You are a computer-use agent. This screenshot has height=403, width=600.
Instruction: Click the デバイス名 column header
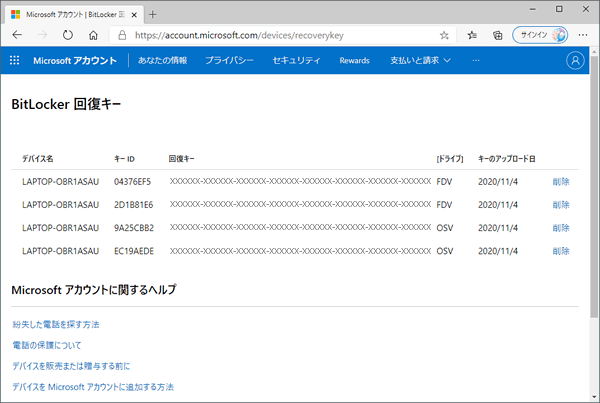click(x=38, y=159)
